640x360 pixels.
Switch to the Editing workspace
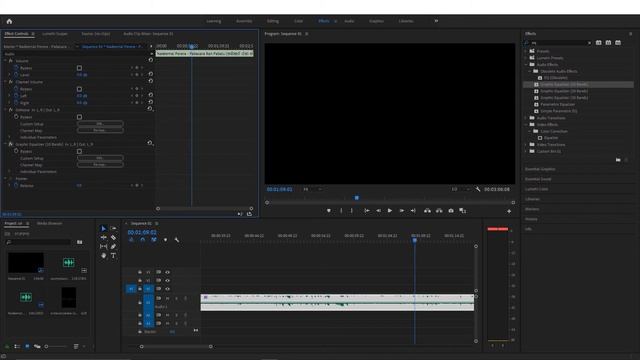click(x=273, y=21)
